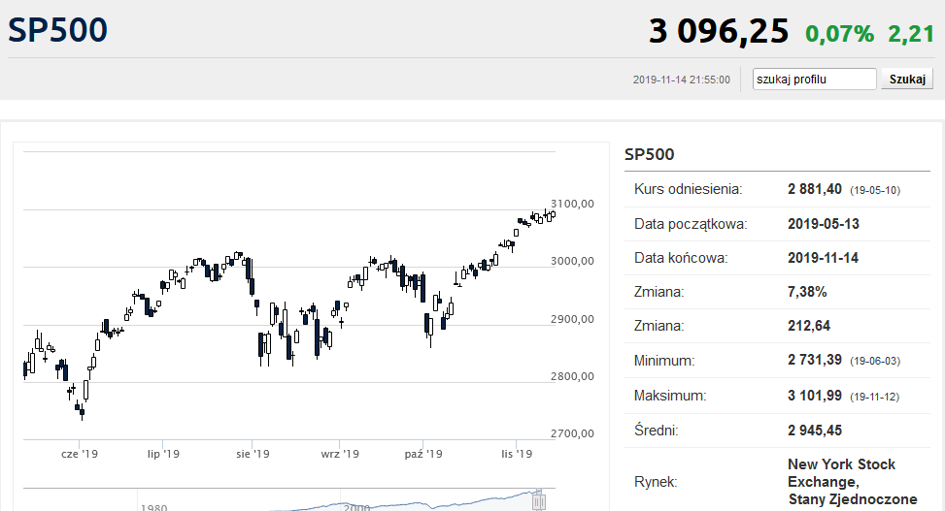The height and width of the screenshot is (511, 945).
Task: Click the Kurs odniesienia 2 881,40 value
Action: point(814,189)
